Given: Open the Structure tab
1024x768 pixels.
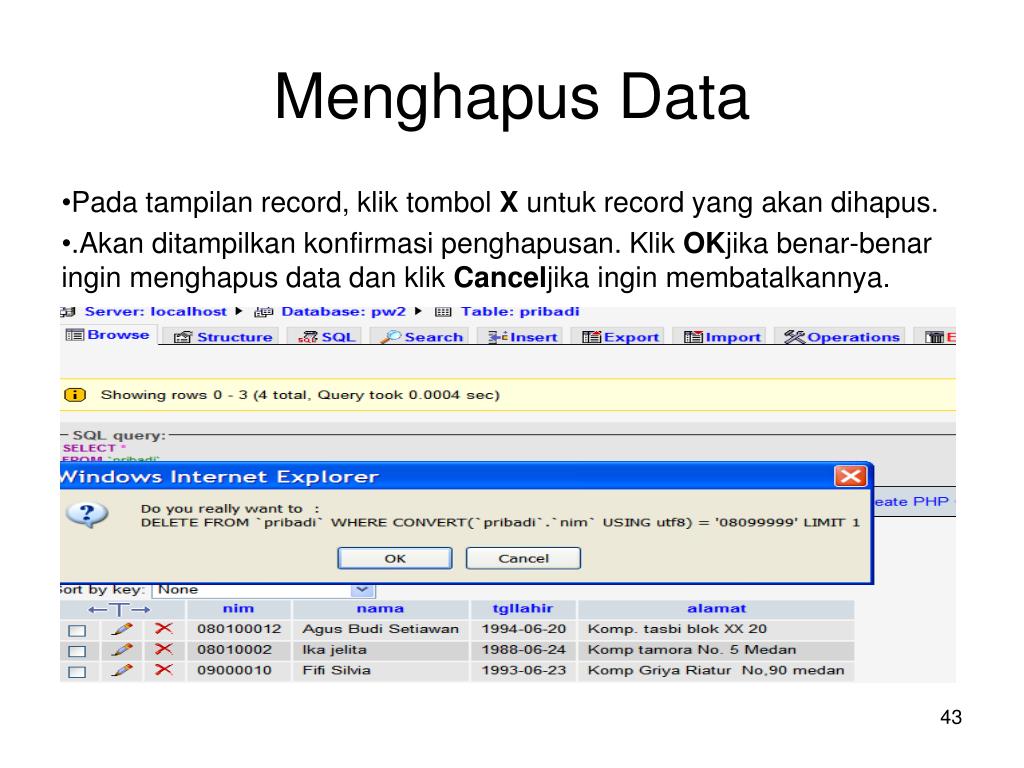Looking at the screenshot, I should pos(223,337).
